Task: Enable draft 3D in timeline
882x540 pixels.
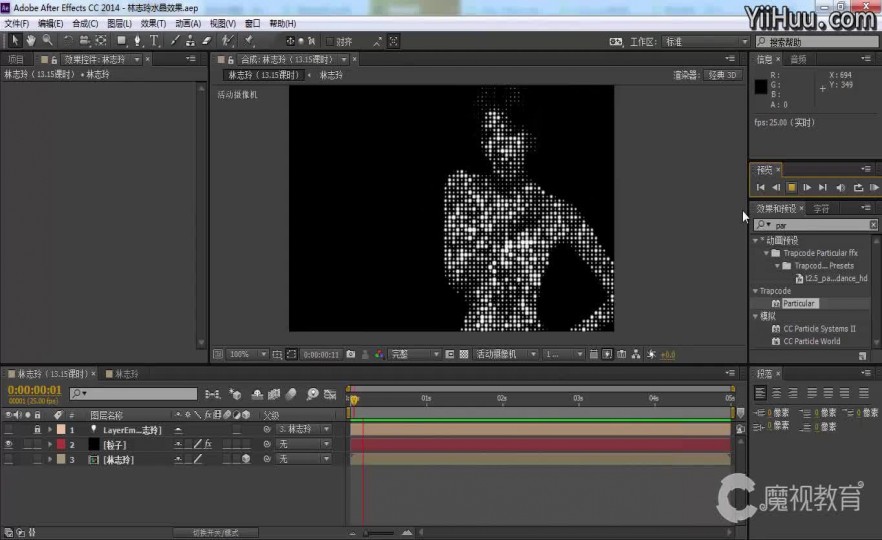Action: click(x=236, y=394)
